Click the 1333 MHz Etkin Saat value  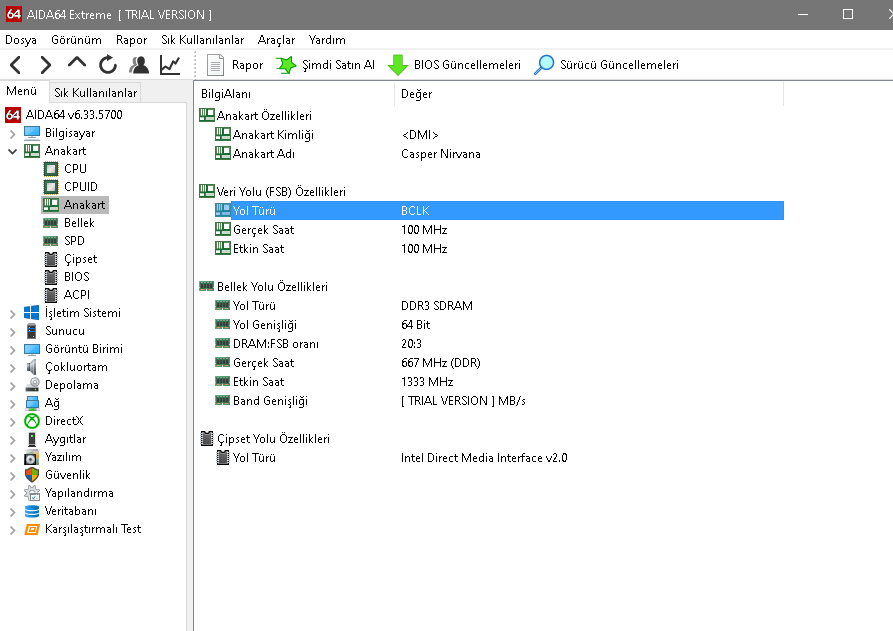(427, 382)
